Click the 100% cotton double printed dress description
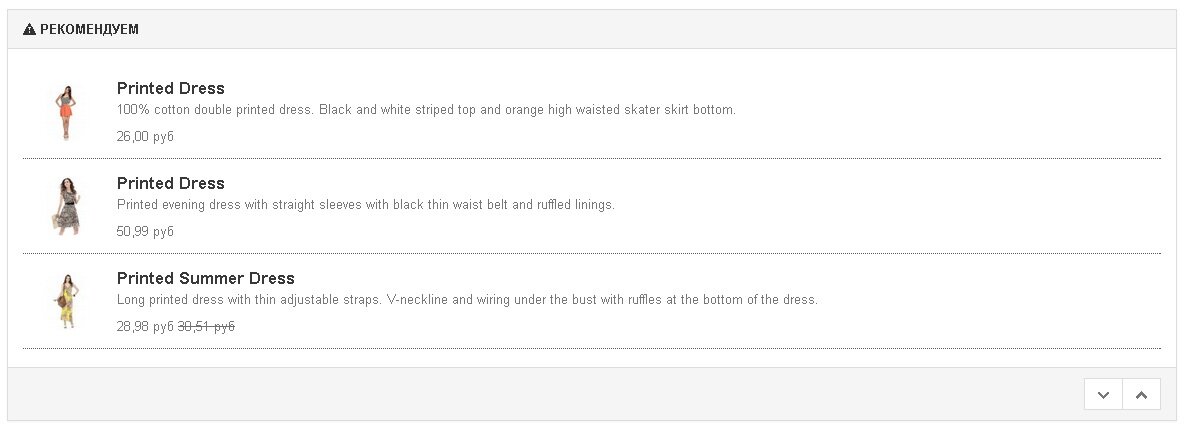The width and height of the screenshot is (1187, 436). 426,110
